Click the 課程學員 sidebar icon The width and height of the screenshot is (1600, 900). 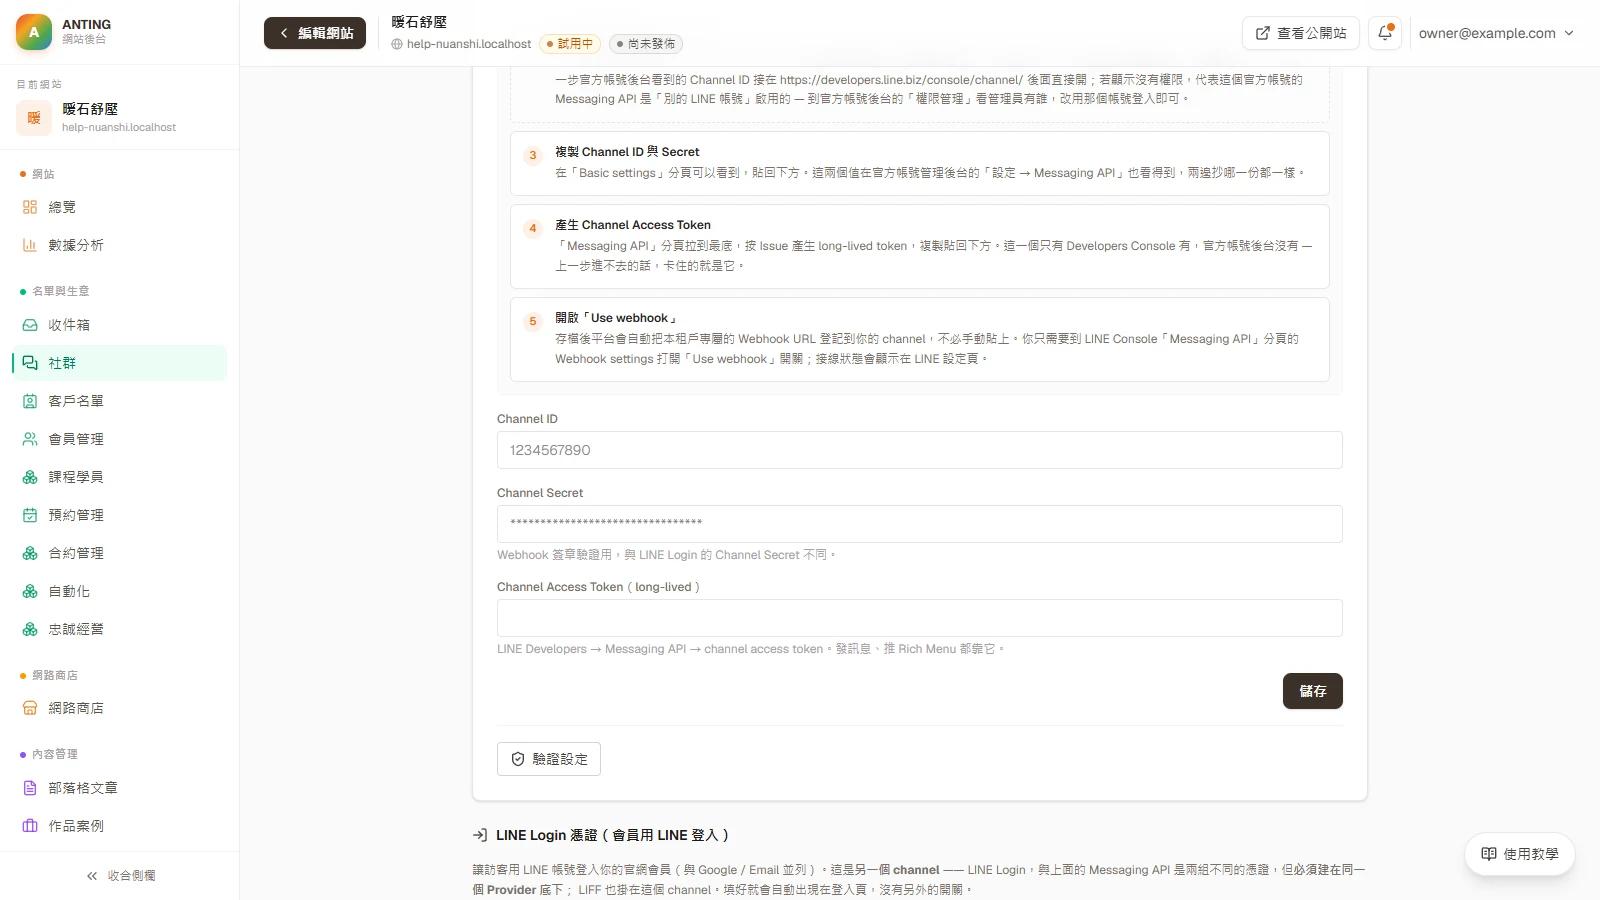point(30,477)
